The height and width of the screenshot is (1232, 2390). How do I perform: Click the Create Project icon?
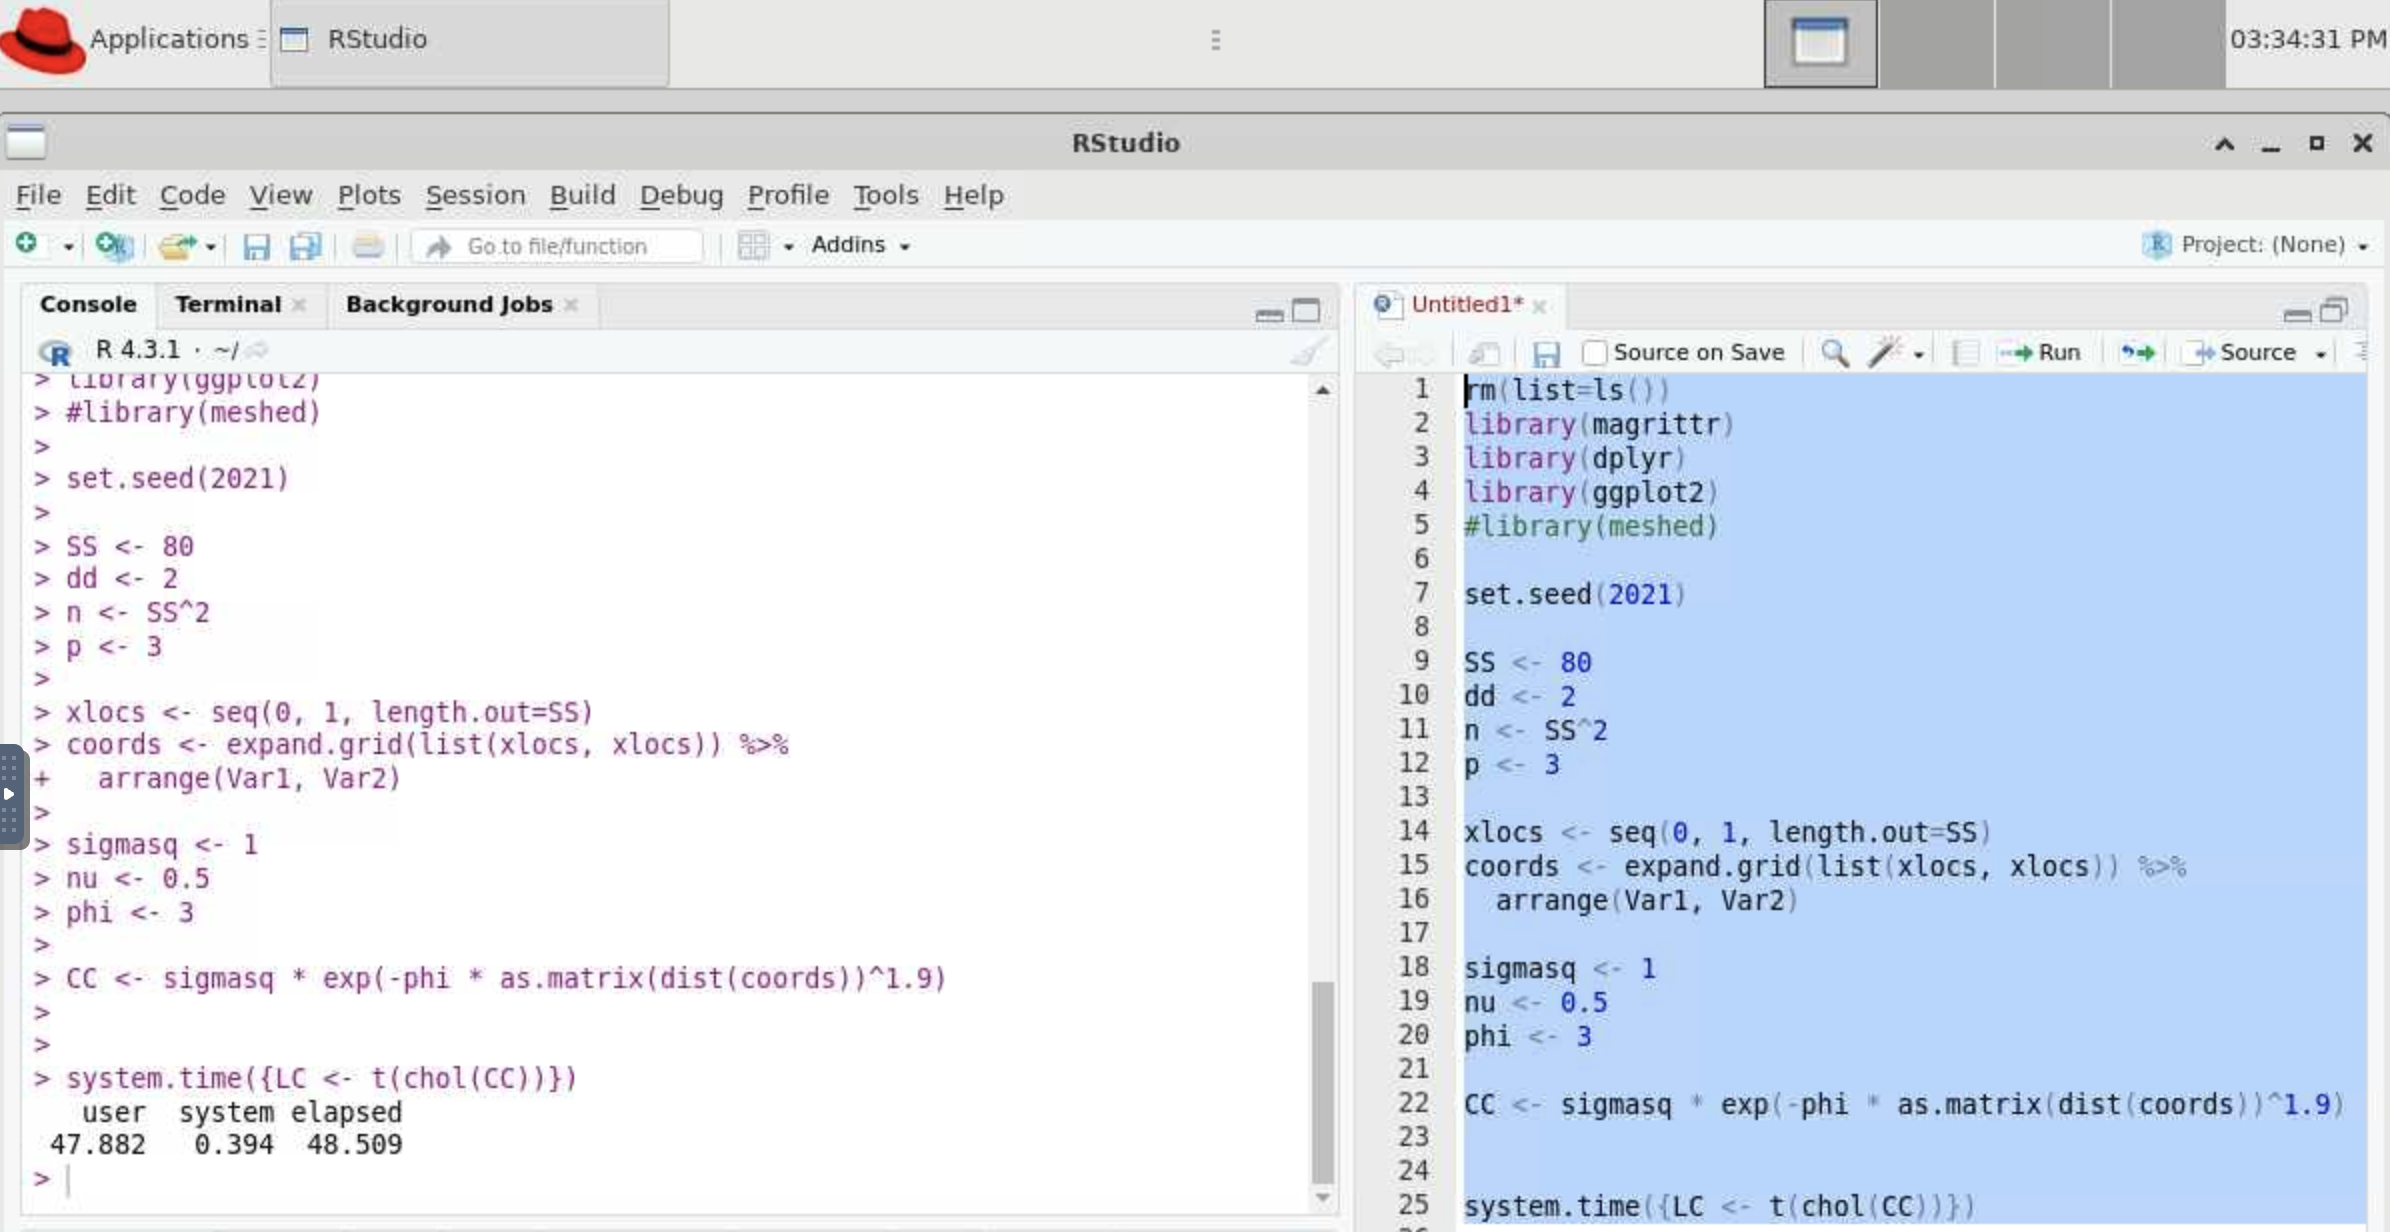113,245
